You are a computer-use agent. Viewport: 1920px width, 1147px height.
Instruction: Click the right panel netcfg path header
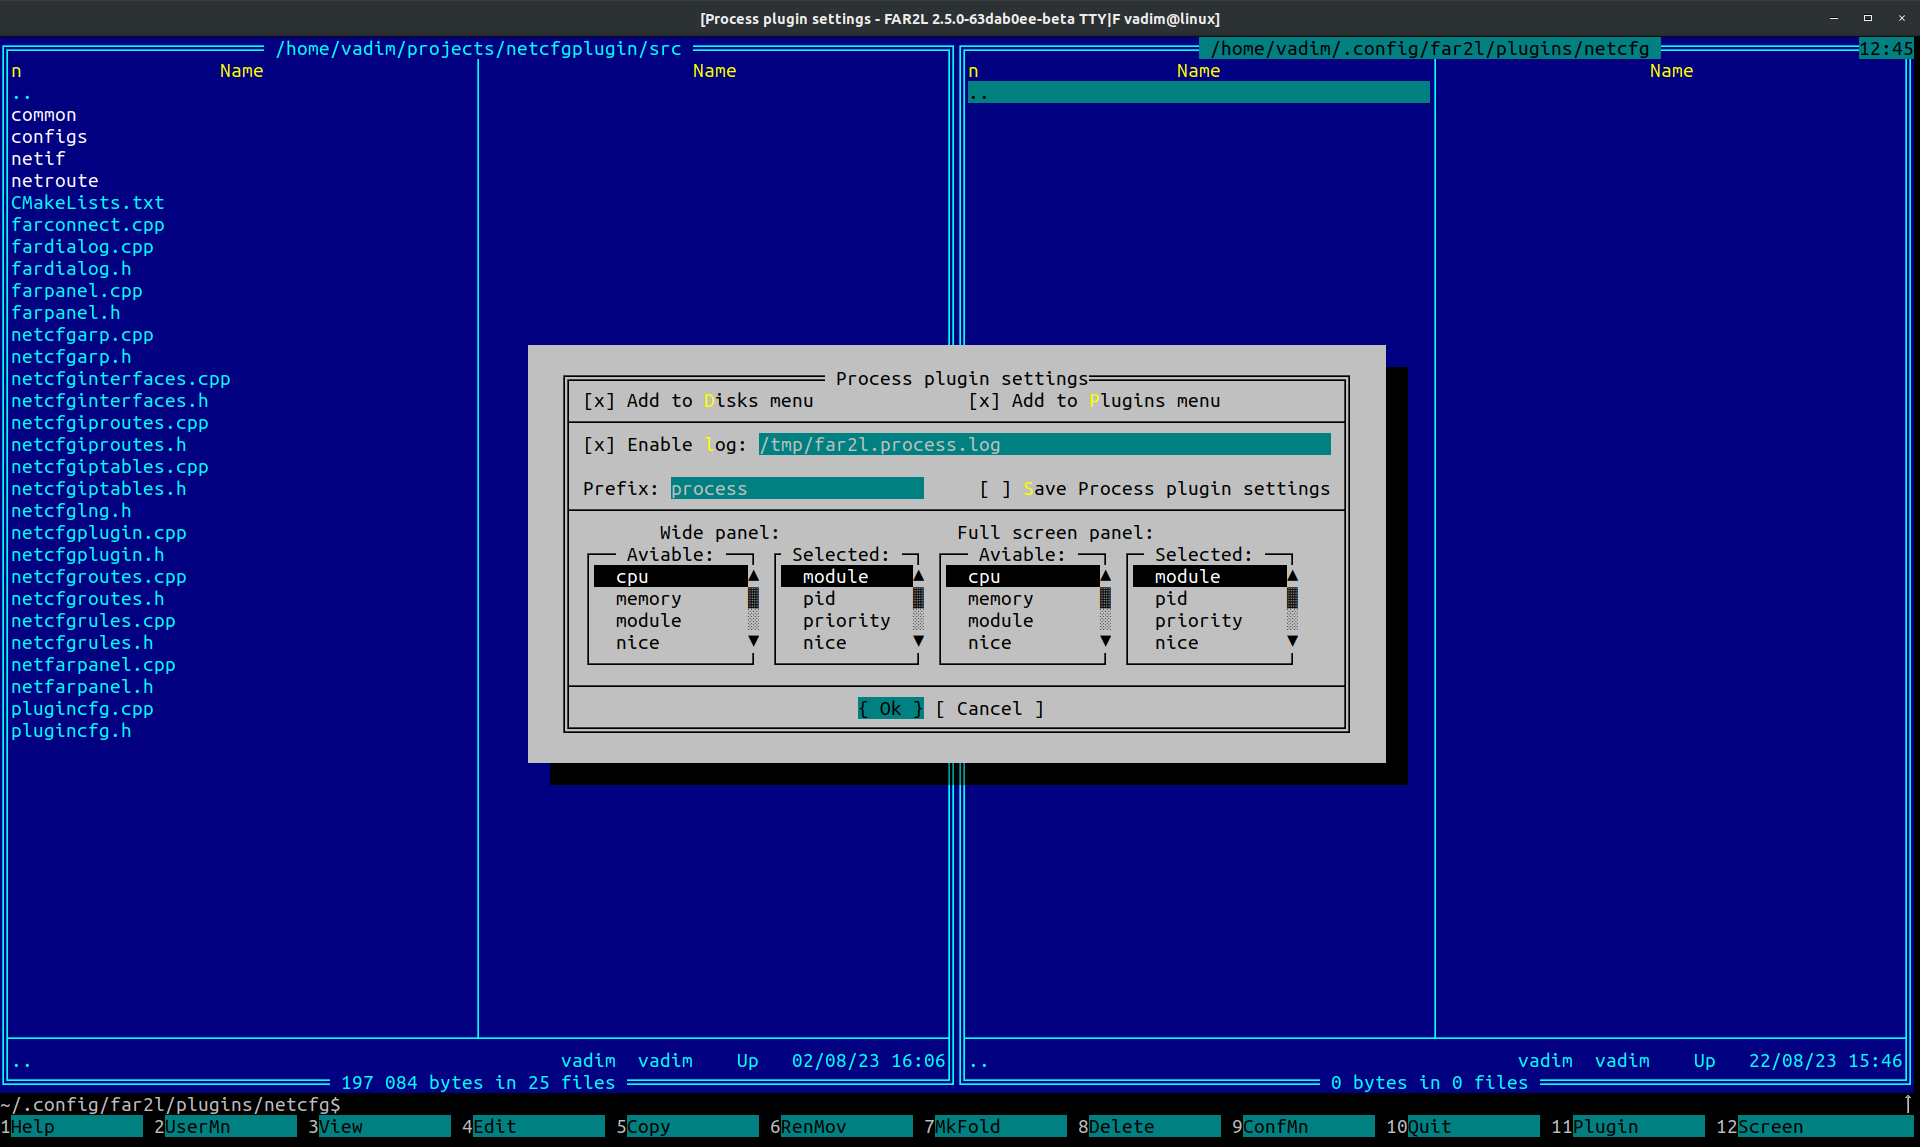1430,49
